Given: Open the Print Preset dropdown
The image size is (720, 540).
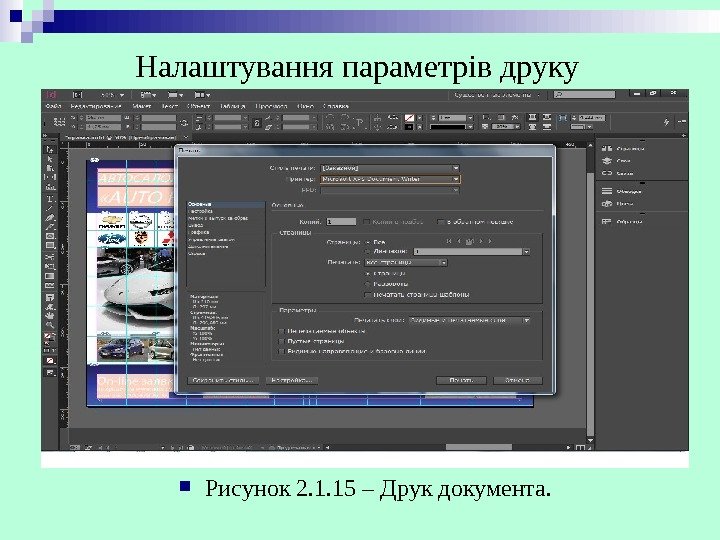Looking at the screenshot, I should 390,168.
